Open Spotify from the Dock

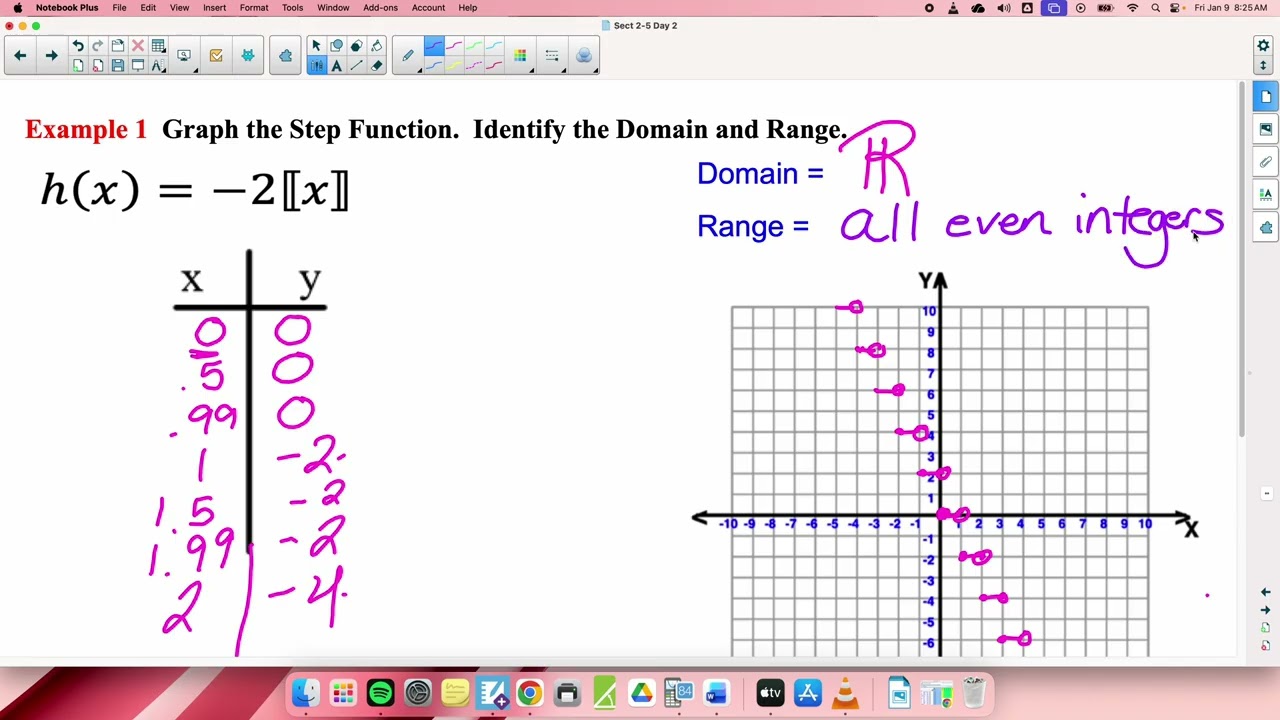click(380, 693)
